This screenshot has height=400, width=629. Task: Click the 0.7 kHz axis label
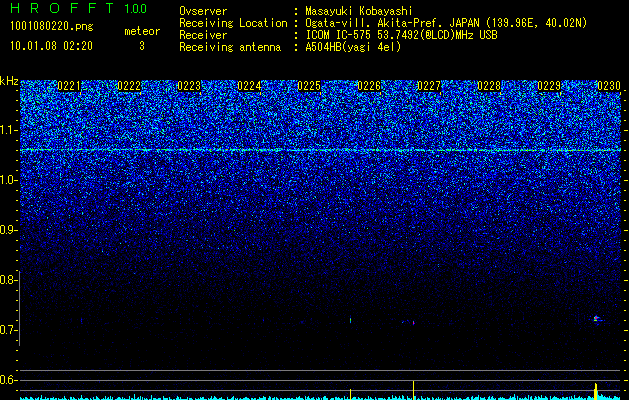[x=8, y=330]
